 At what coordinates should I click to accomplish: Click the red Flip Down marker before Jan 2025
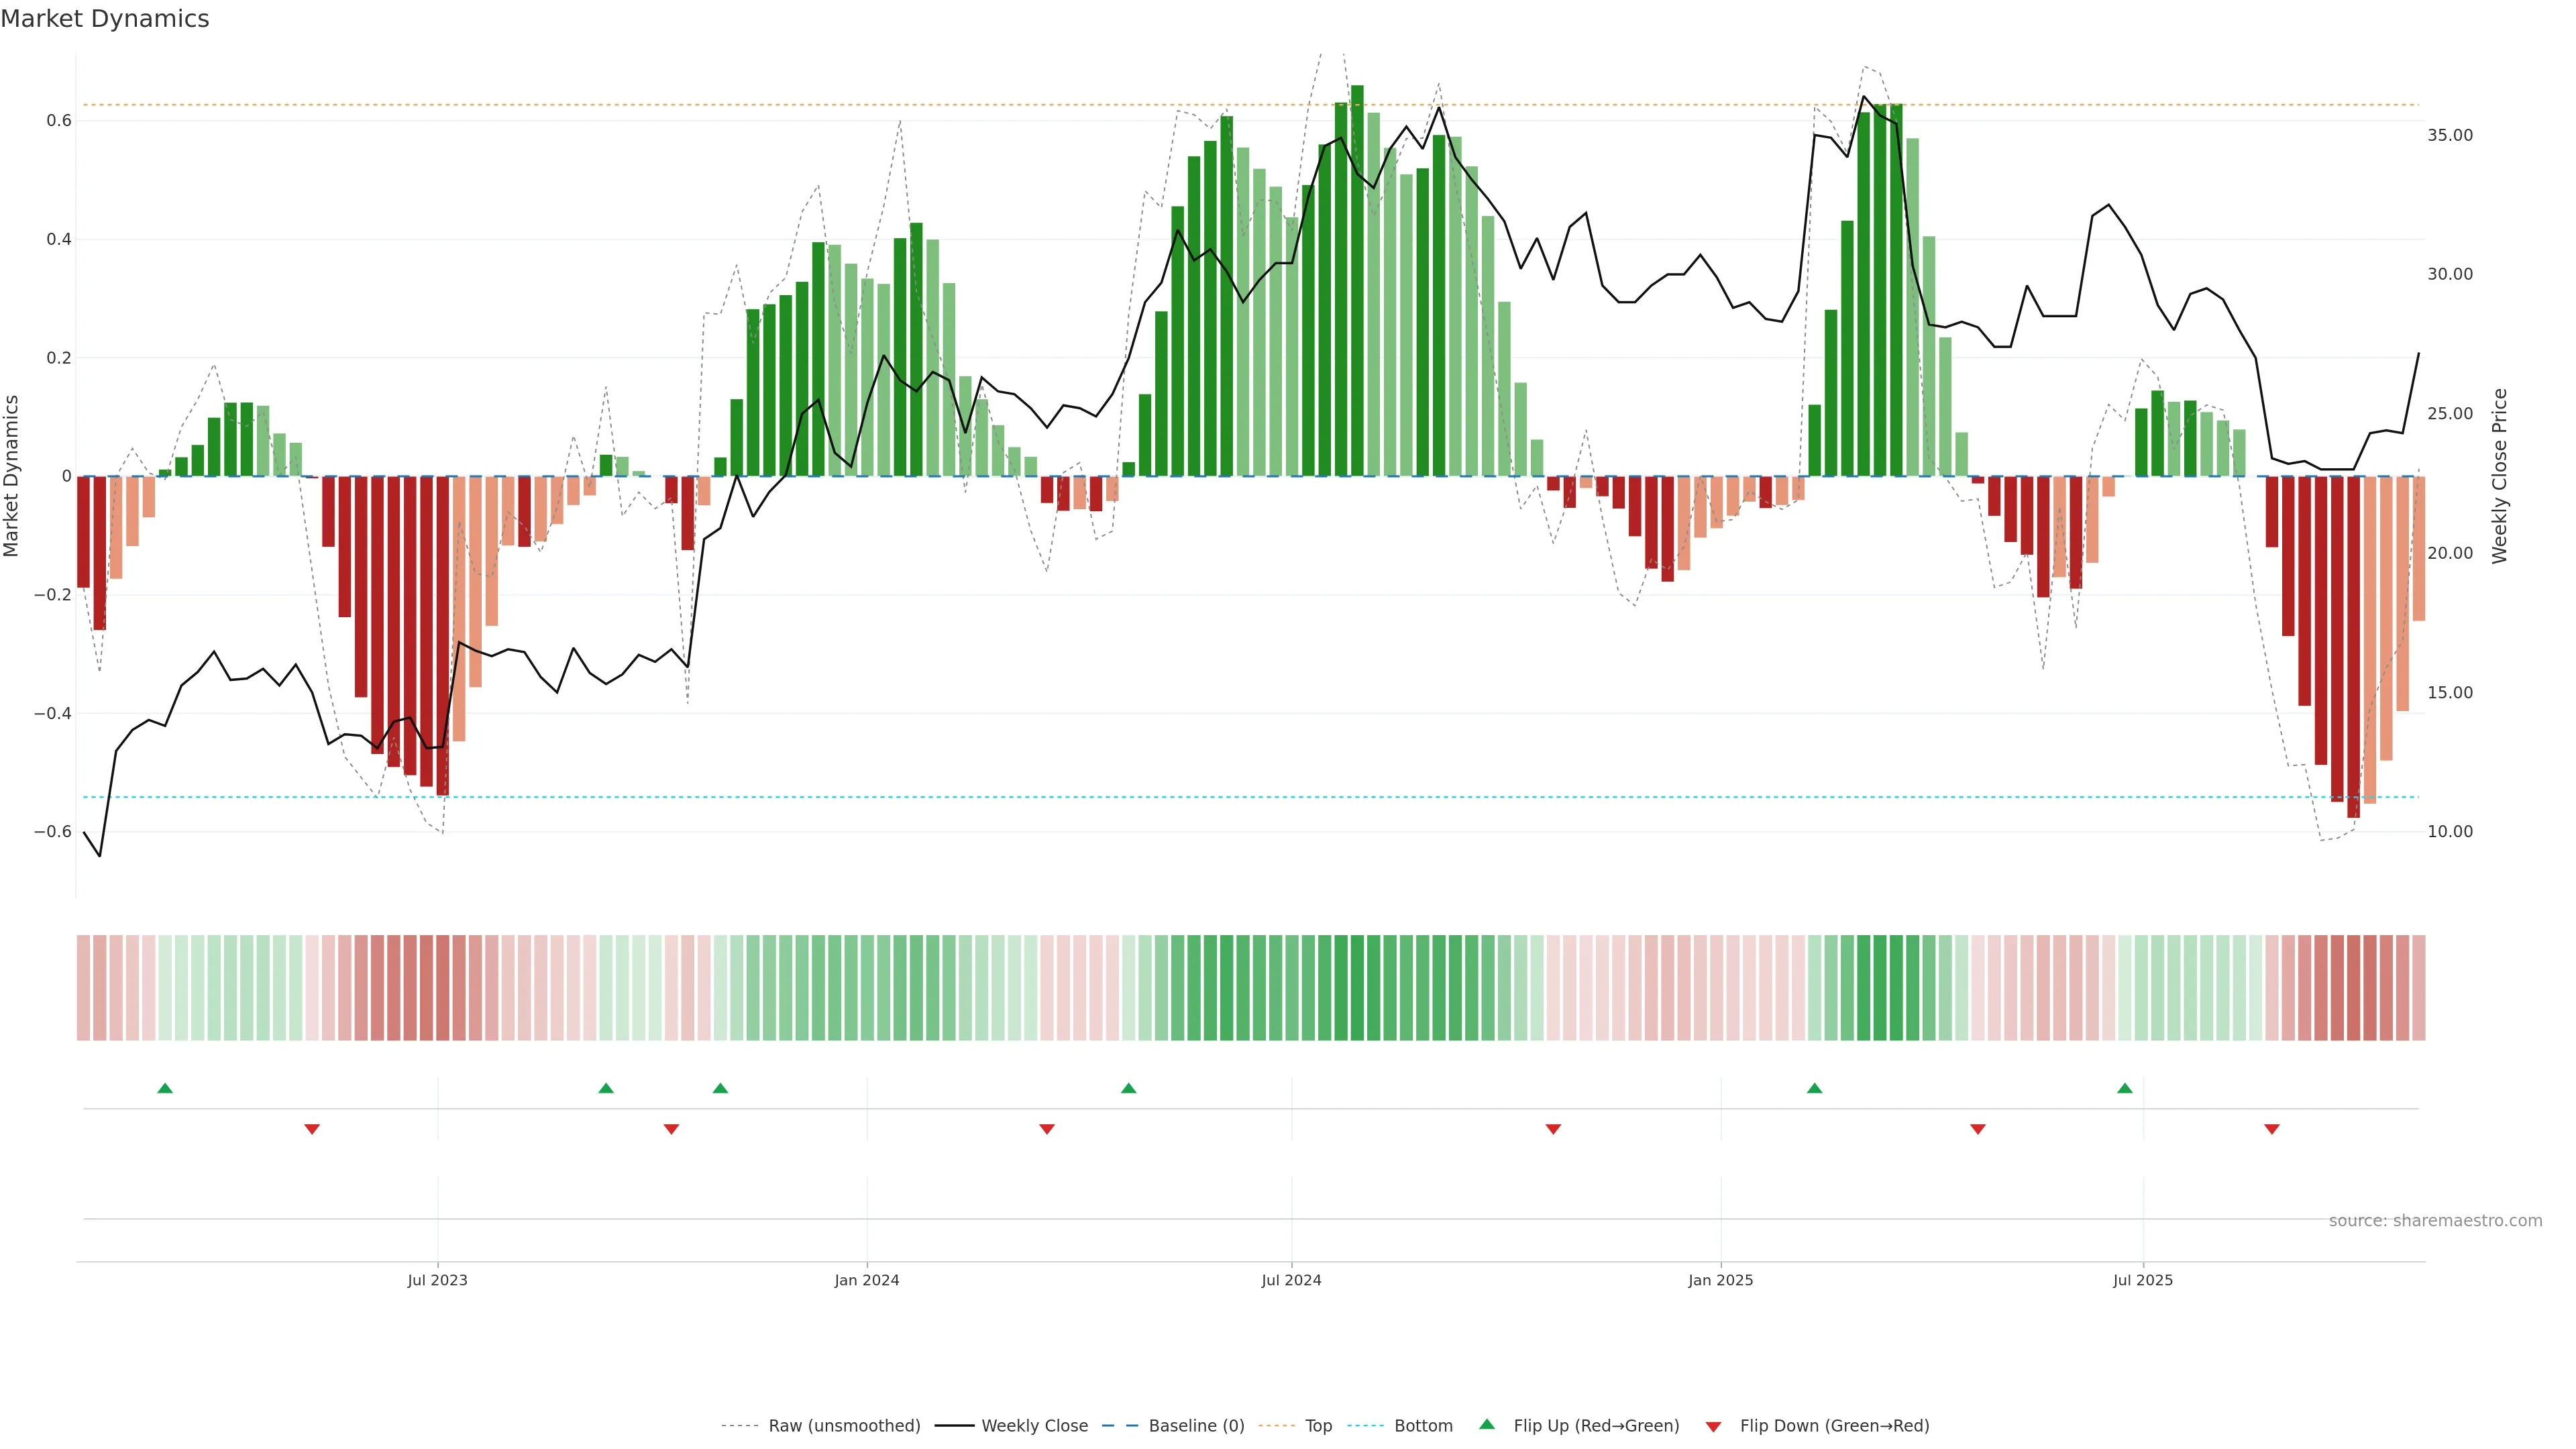(1553, 1129)
